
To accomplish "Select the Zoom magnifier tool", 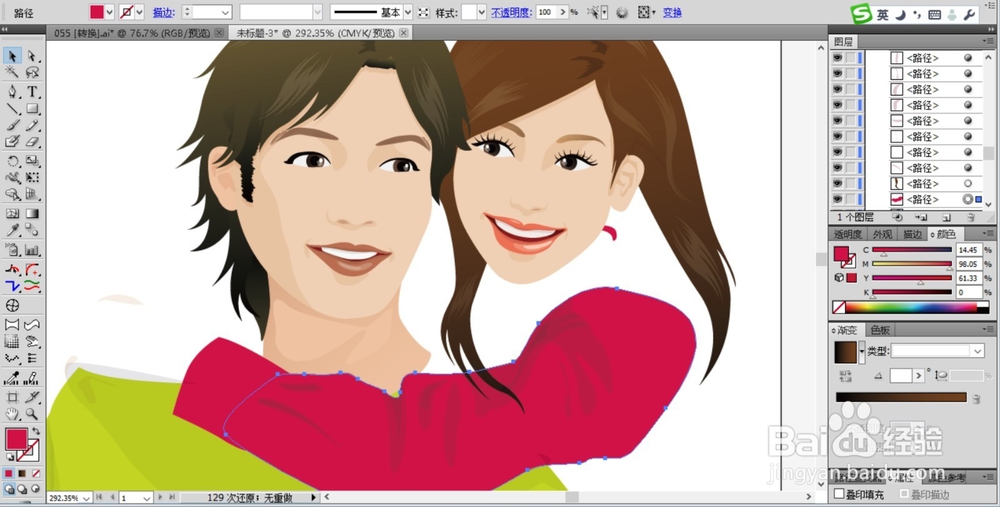I will [x=32, y=414].
